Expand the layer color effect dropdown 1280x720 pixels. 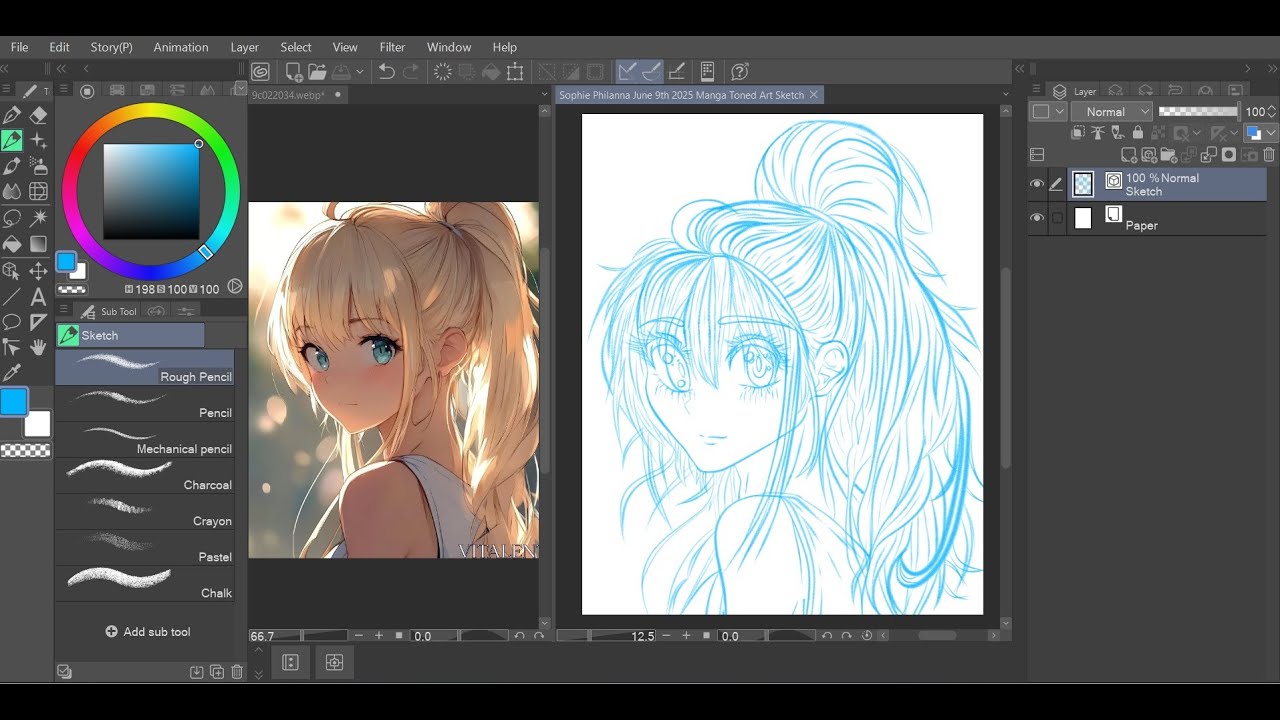point(1272,133)
